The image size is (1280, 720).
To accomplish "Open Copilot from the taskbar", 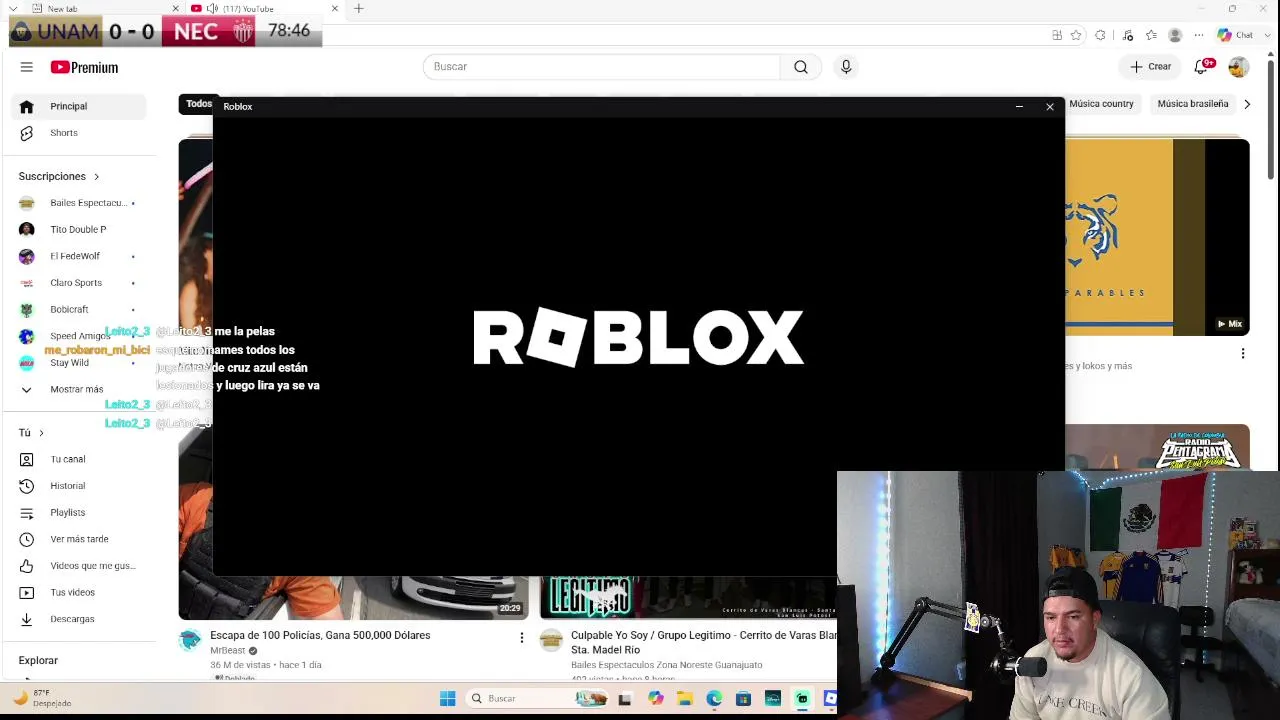I will click(x=655, y=698).
